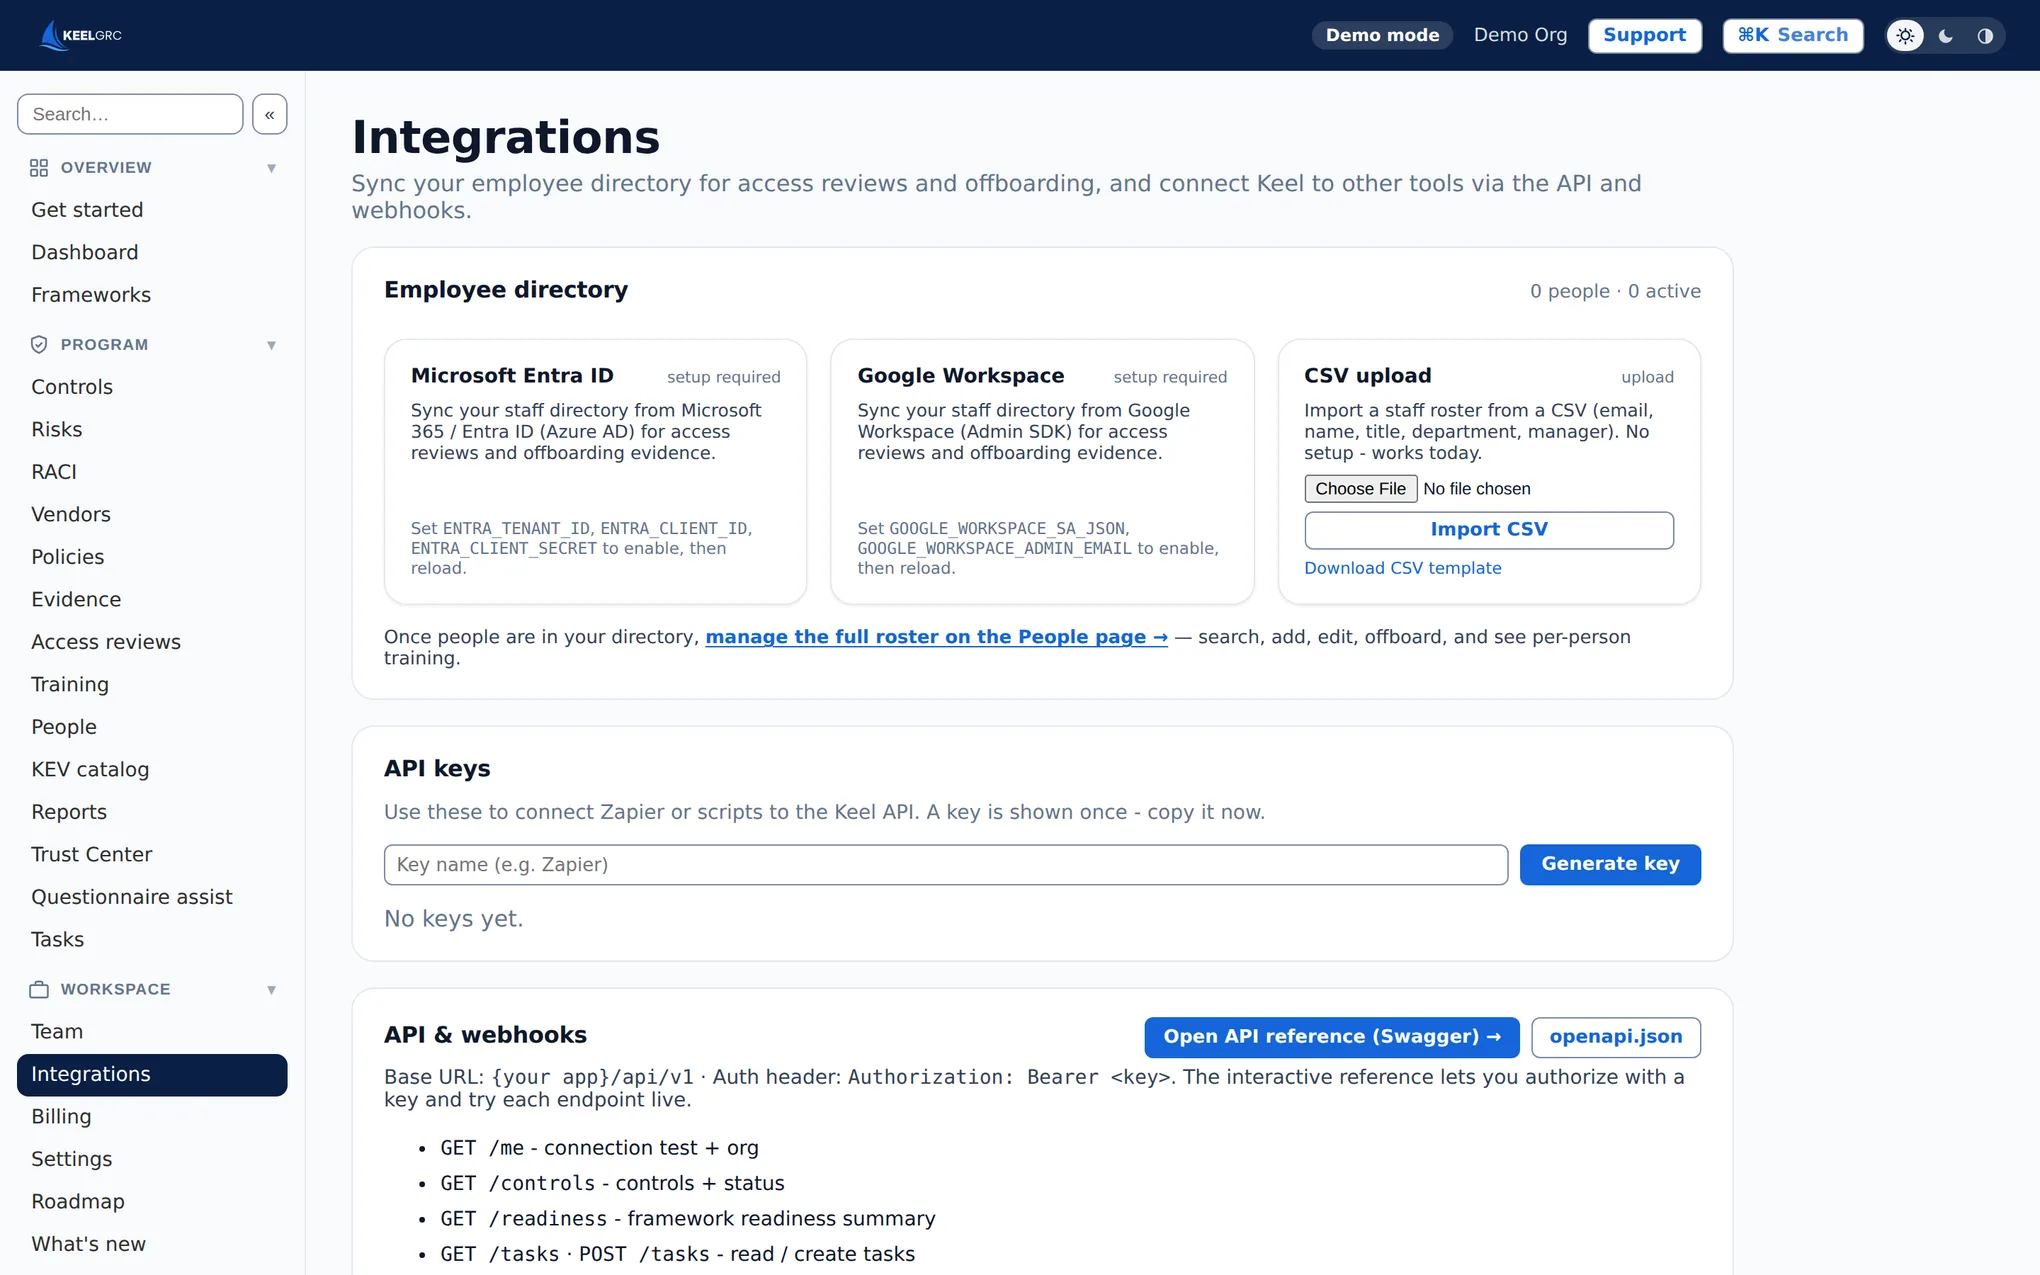Open What's new
The height and width of the screenshot is (1275, 2040).
[x=152, y=1245]
